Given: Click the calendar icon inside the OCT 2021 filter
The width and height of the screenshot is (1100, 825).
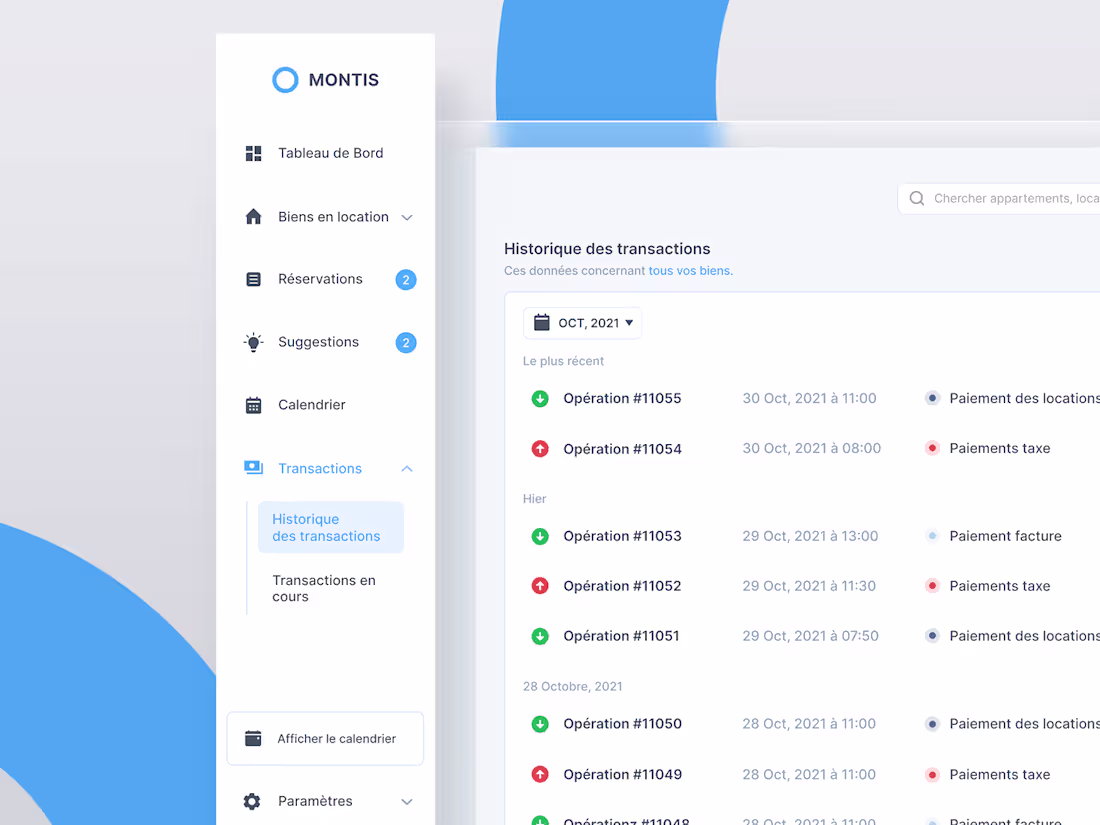Looking at the screenshot, I should coord(542,322).
